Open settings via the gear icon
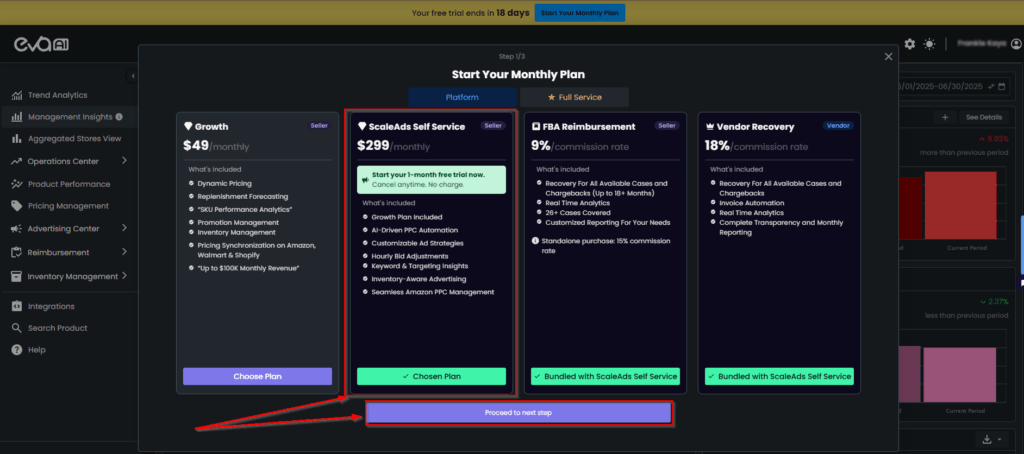Image resolution: width=1024 pixels, height=454 pixels. 910,44
